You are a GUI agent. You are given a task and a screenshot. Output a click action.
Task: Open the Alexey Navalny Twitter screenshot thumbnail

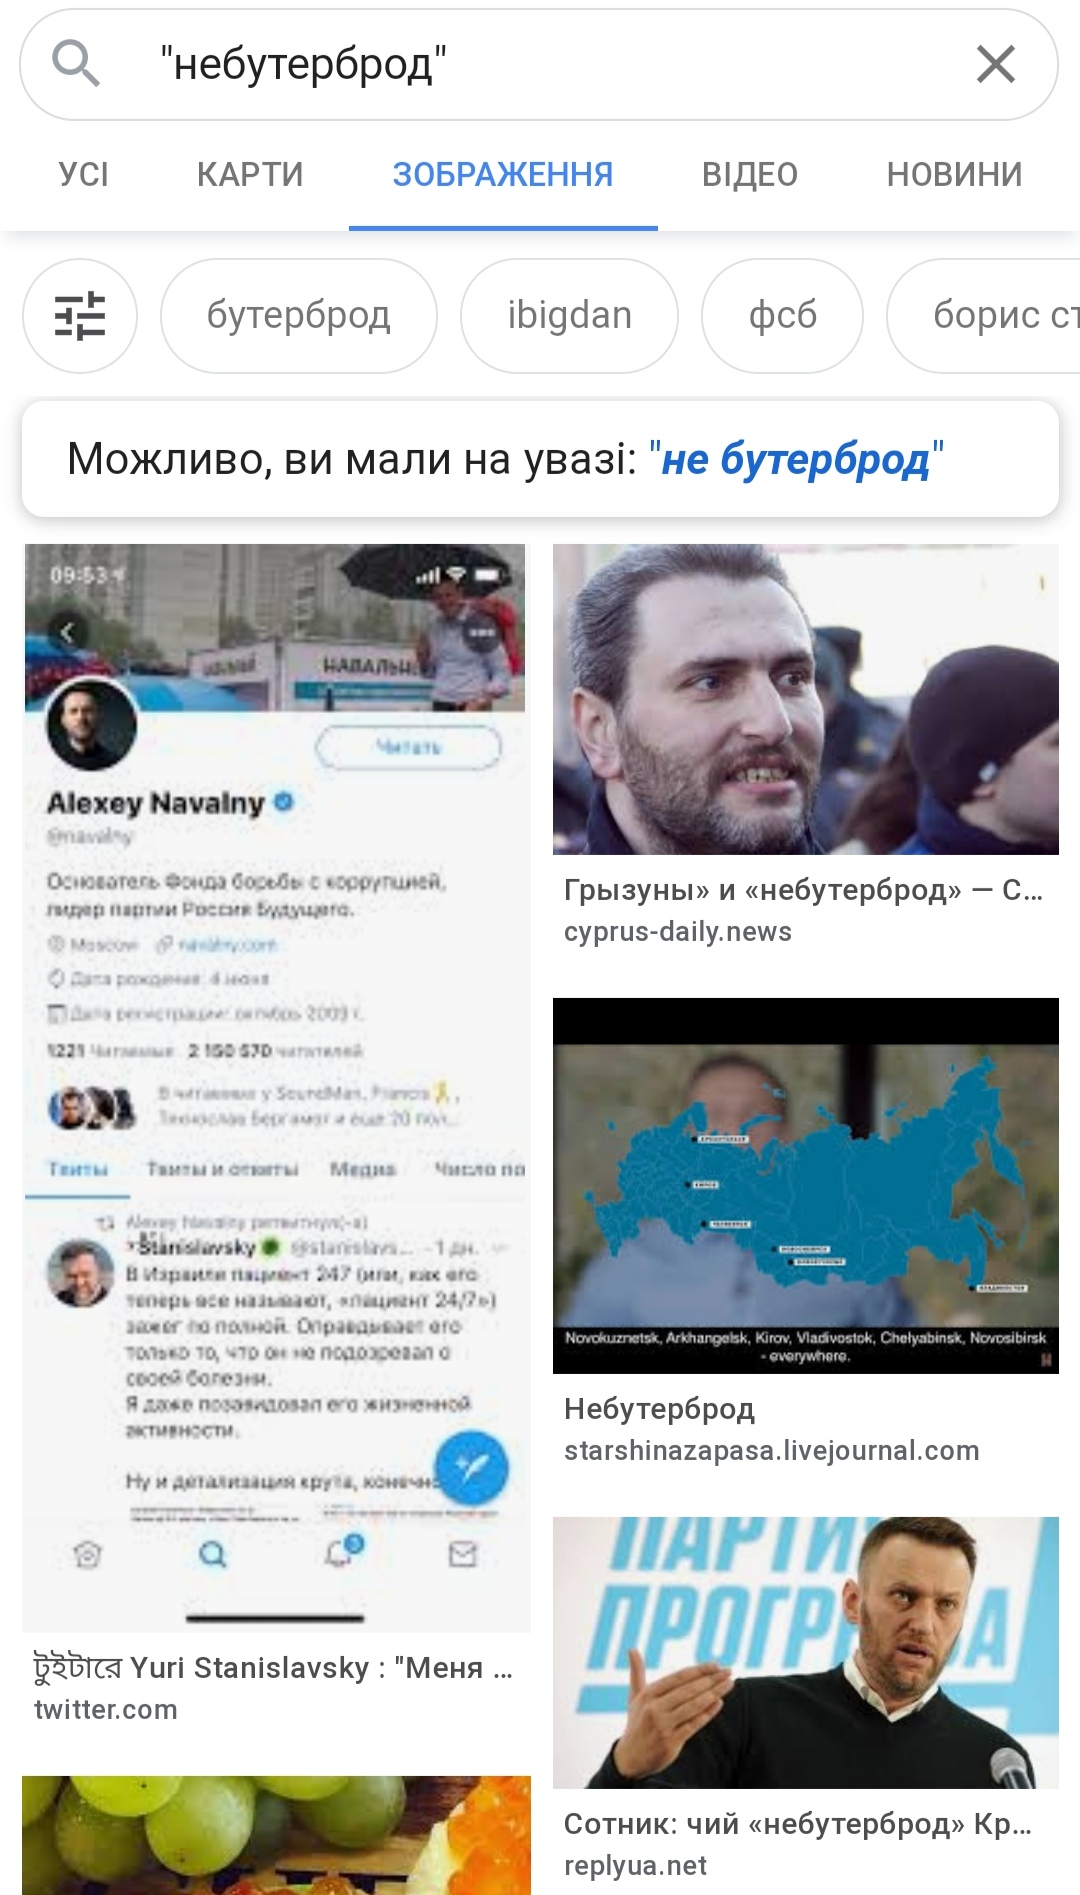click(x=276, y=1087)
